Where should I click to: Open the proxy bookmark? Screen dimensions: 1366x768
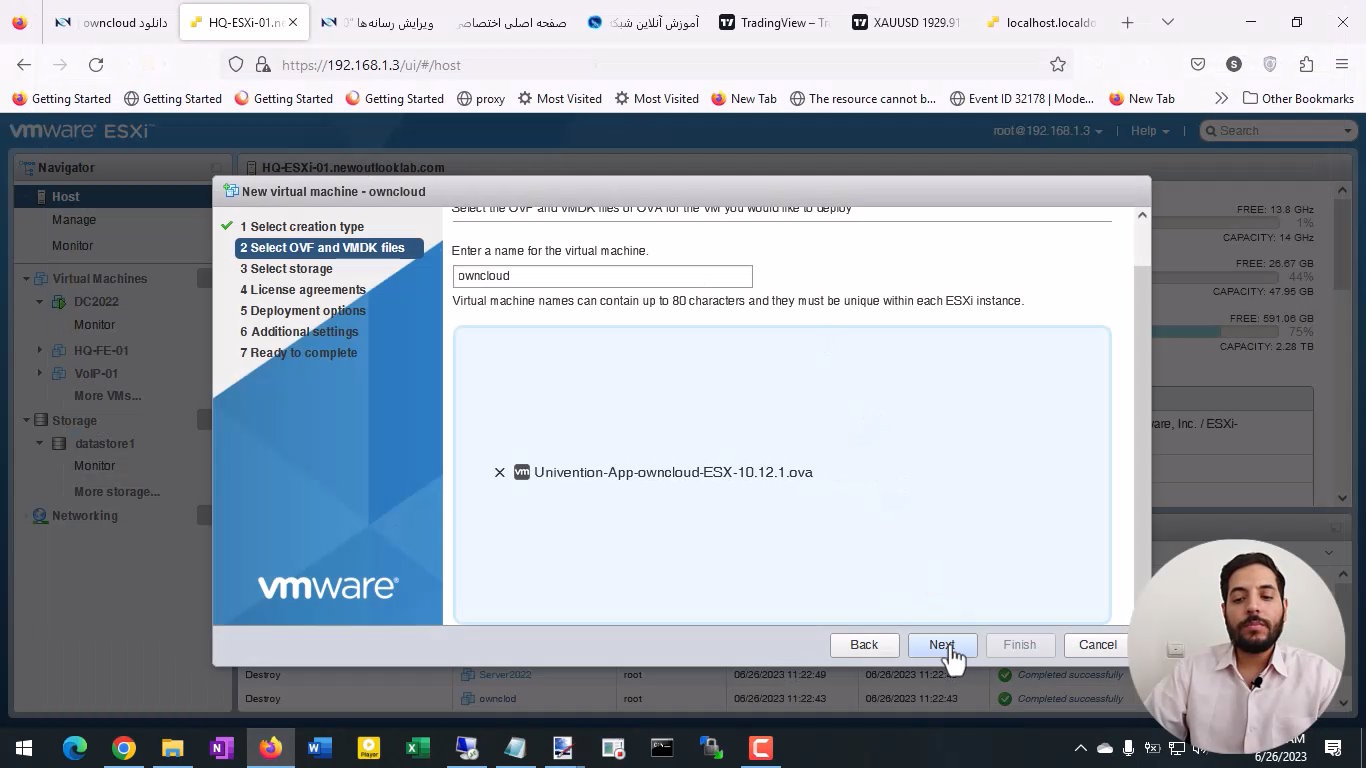pyautogui.click(x=481, y=98)
